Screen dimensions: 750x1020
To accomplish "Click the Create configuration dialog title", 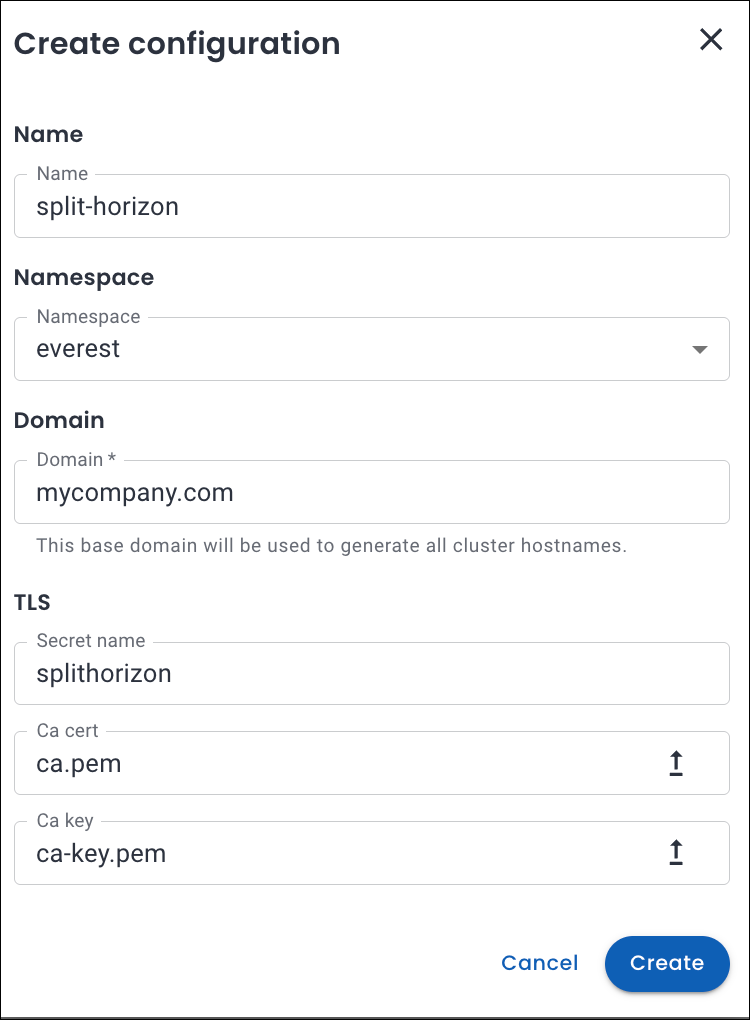I will click(x=177, y=44).
